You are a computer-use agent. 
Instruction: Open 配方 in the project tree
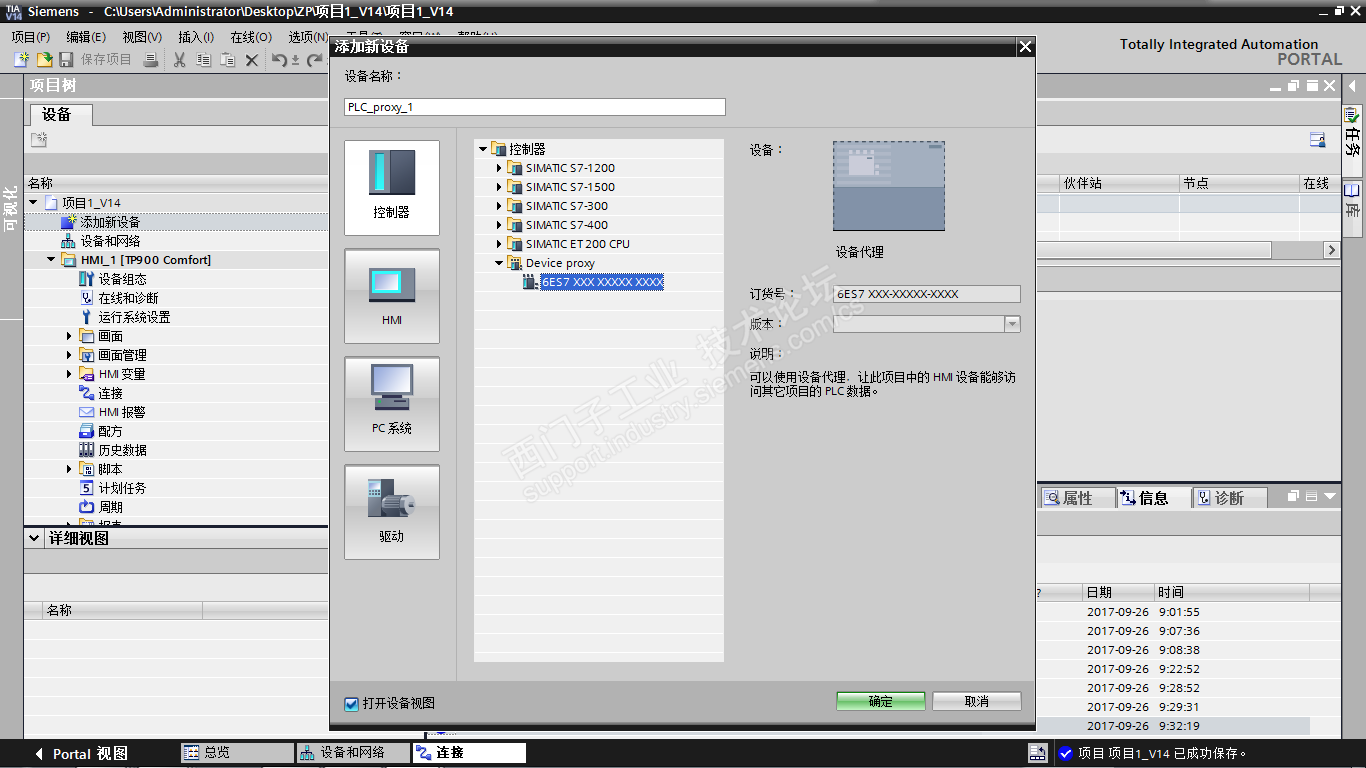click(x=110, y=431)
